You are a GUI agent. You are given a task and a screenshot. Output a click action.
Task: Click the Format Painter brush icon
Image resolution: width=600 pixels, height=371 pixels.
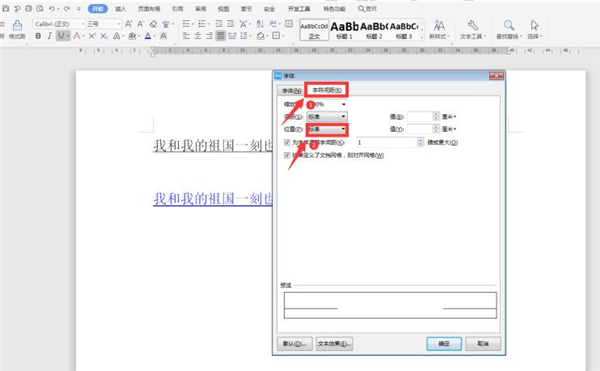17,26
